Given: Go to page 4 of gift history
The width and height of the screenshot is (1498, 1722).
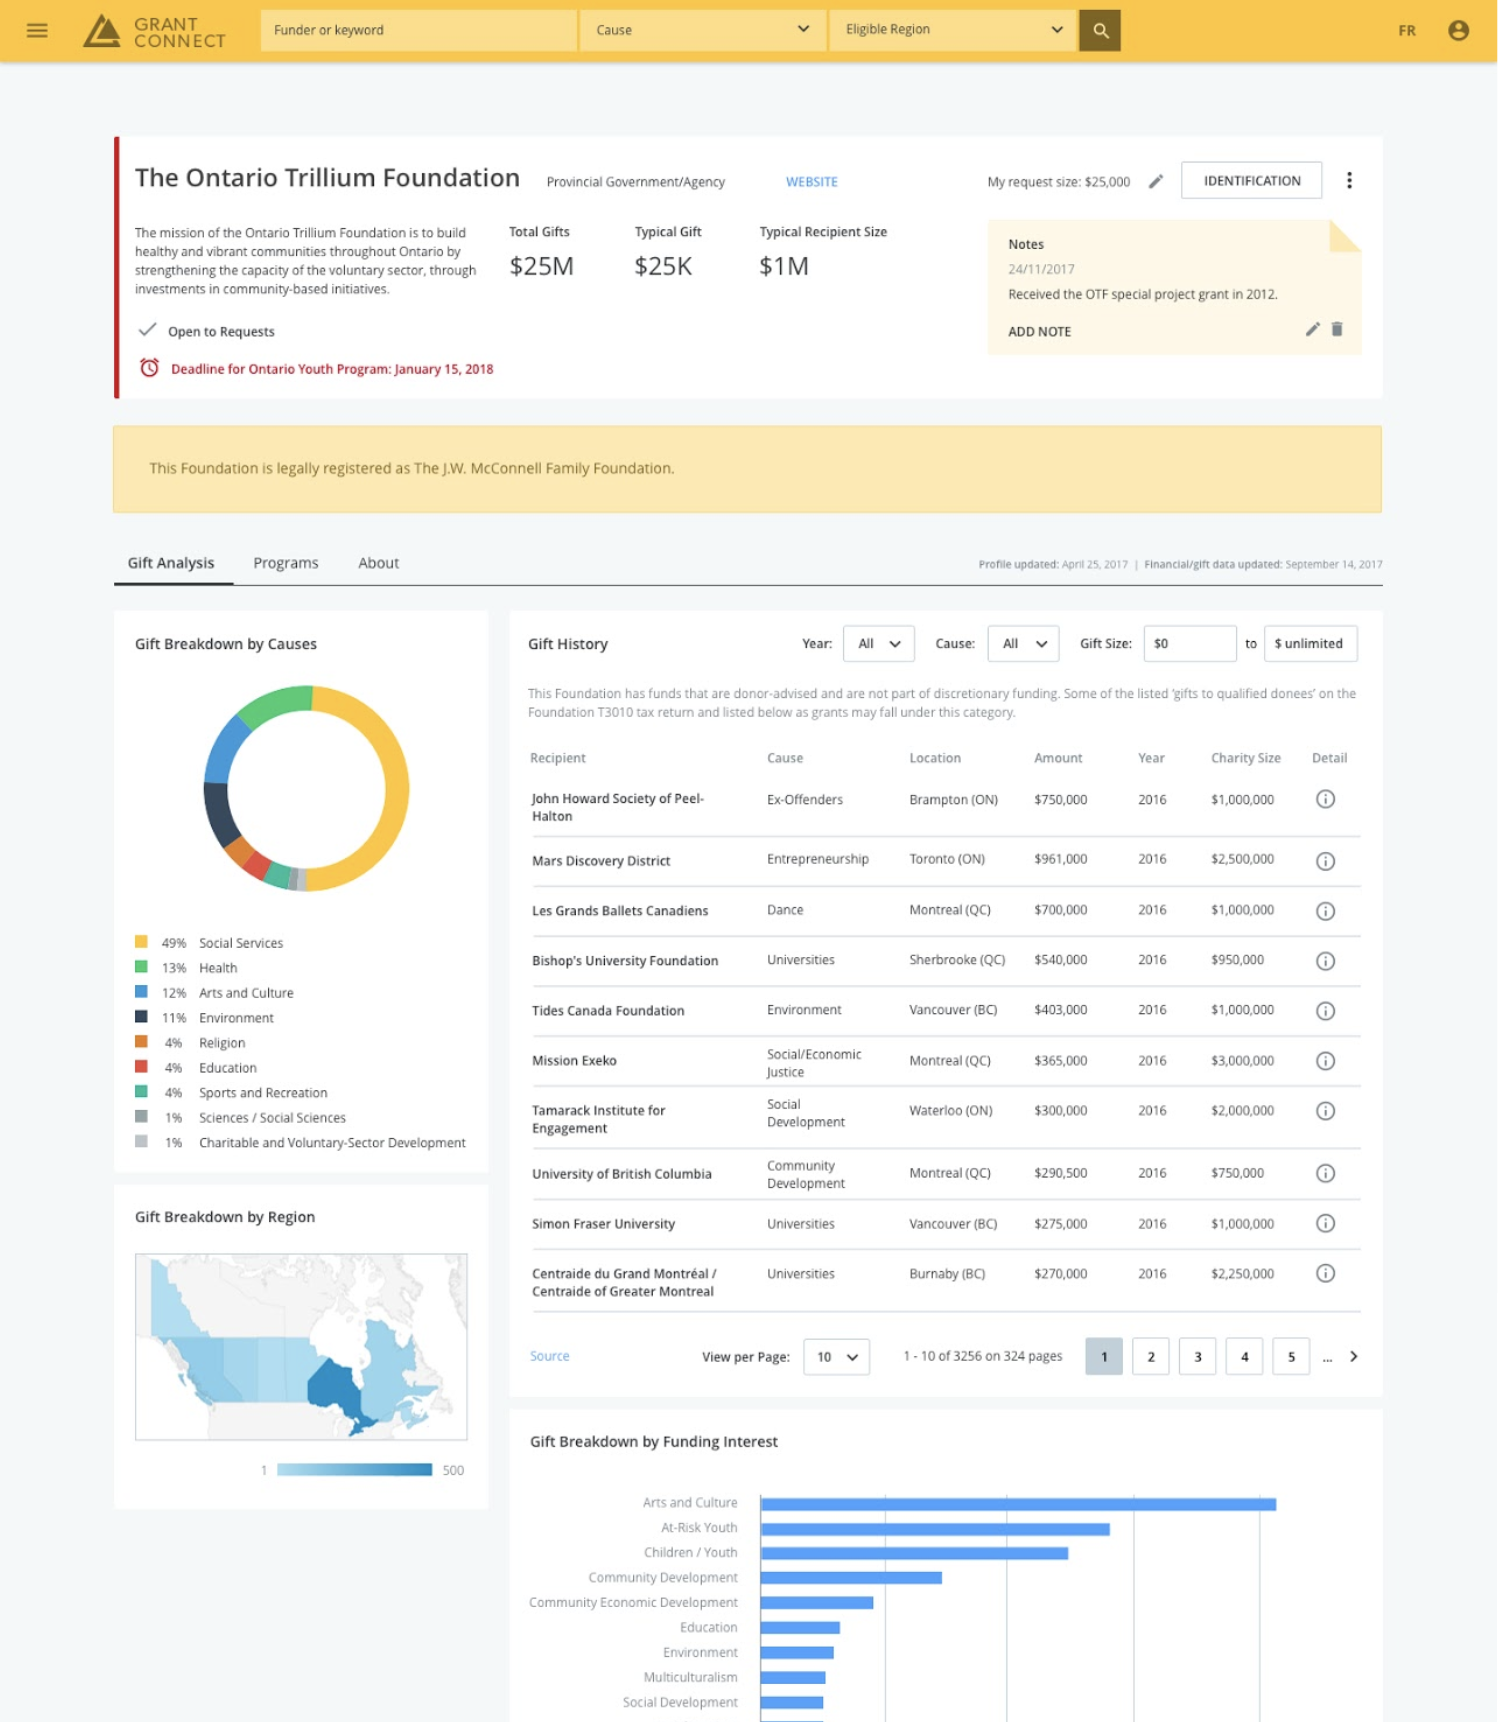Looking at the screenshot, I should pos(1244,1357).
